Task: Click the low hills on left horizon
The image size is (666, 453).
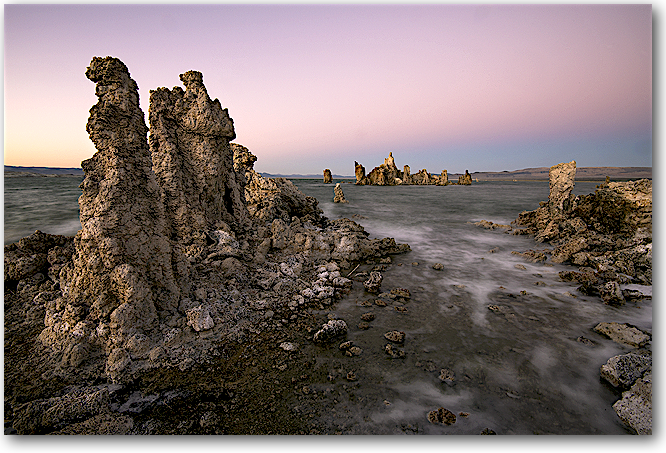Action: pyautogui.click(x=40, y=170)
